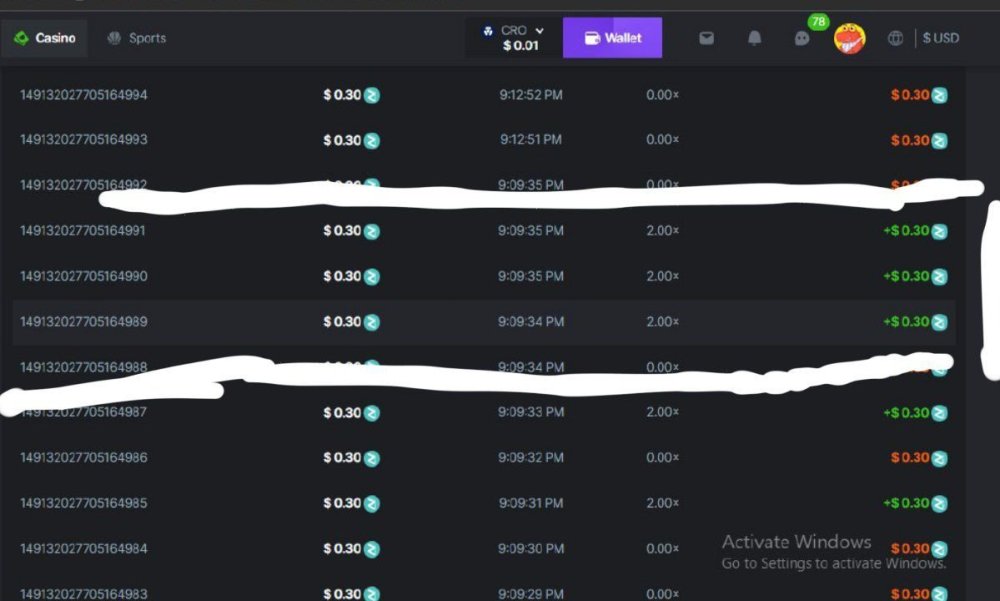
Task: Click coin icon in the 9:09:32 PM payout
Action: (939, 458)
